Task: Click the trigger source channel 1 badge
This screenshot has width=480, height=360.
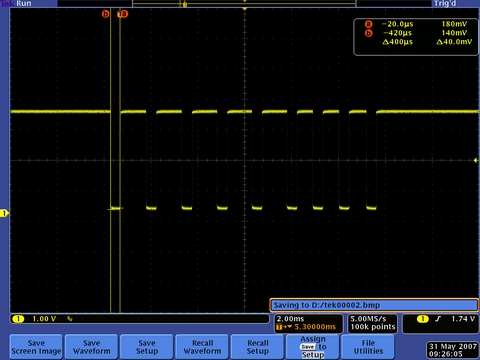Action: click(423, 319)
